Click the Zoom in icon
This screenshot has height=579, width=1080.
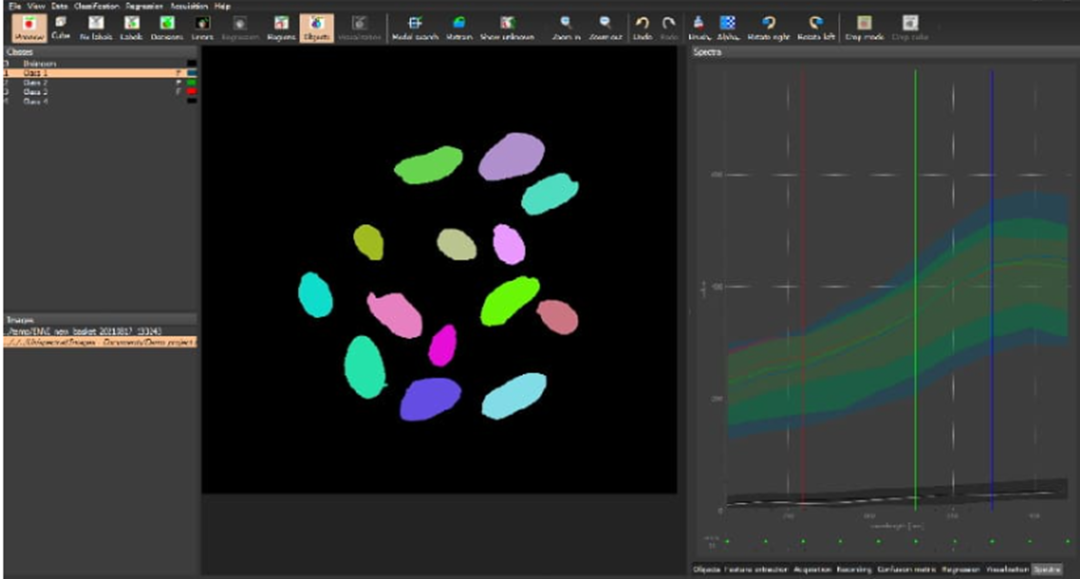565,26
